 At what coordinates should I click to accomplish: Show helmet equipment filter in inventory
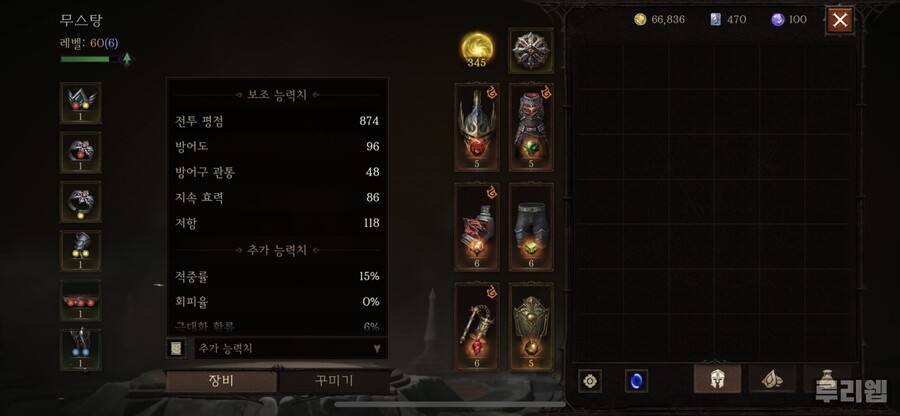tap(716, 379)
